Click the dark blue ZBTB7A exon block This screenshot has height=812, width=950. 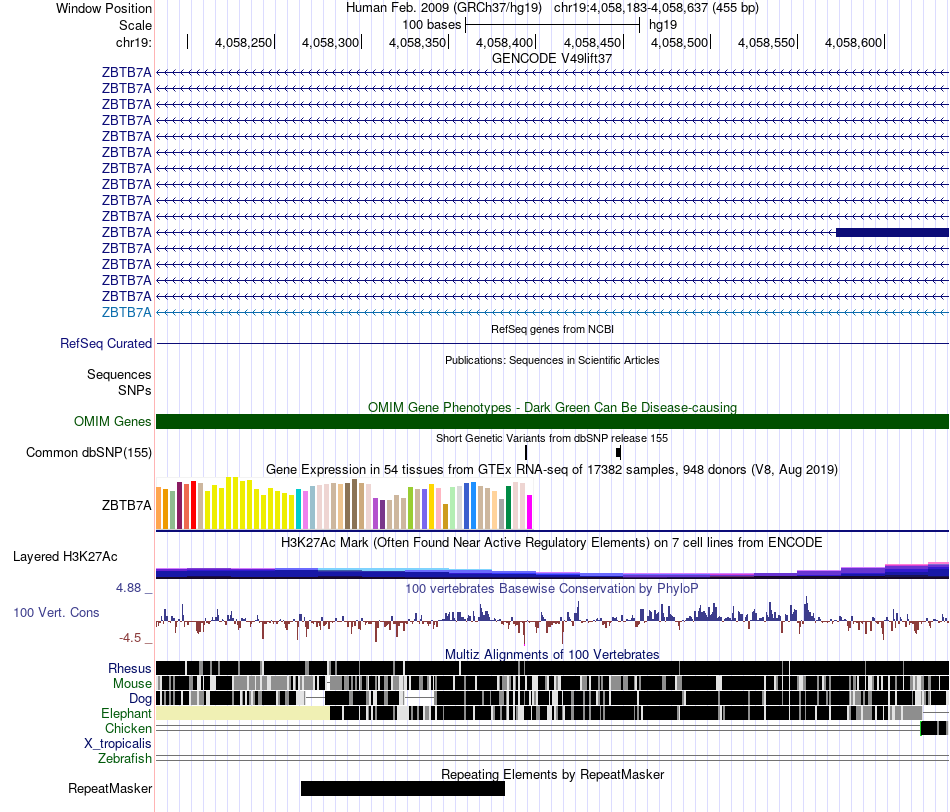click(892, 232)
